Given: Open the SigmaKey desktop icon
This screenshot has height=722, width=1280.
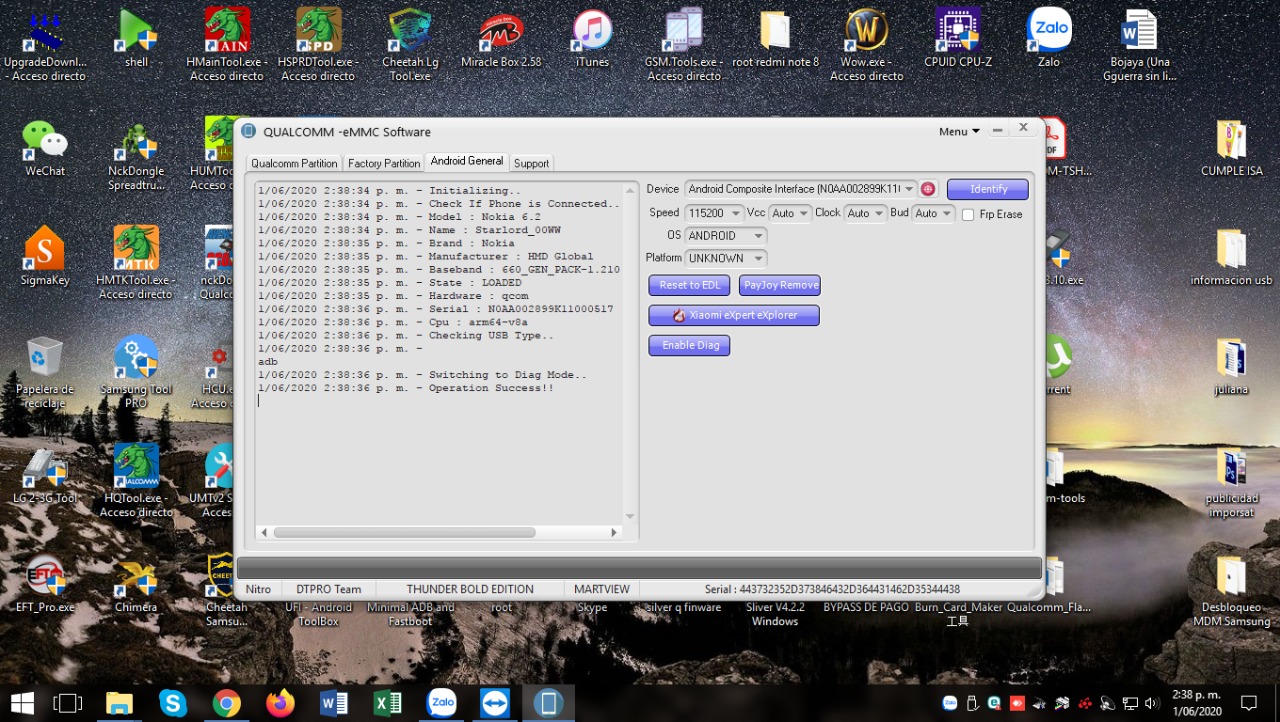Looking at the screenshot, I should pos(45,257).
